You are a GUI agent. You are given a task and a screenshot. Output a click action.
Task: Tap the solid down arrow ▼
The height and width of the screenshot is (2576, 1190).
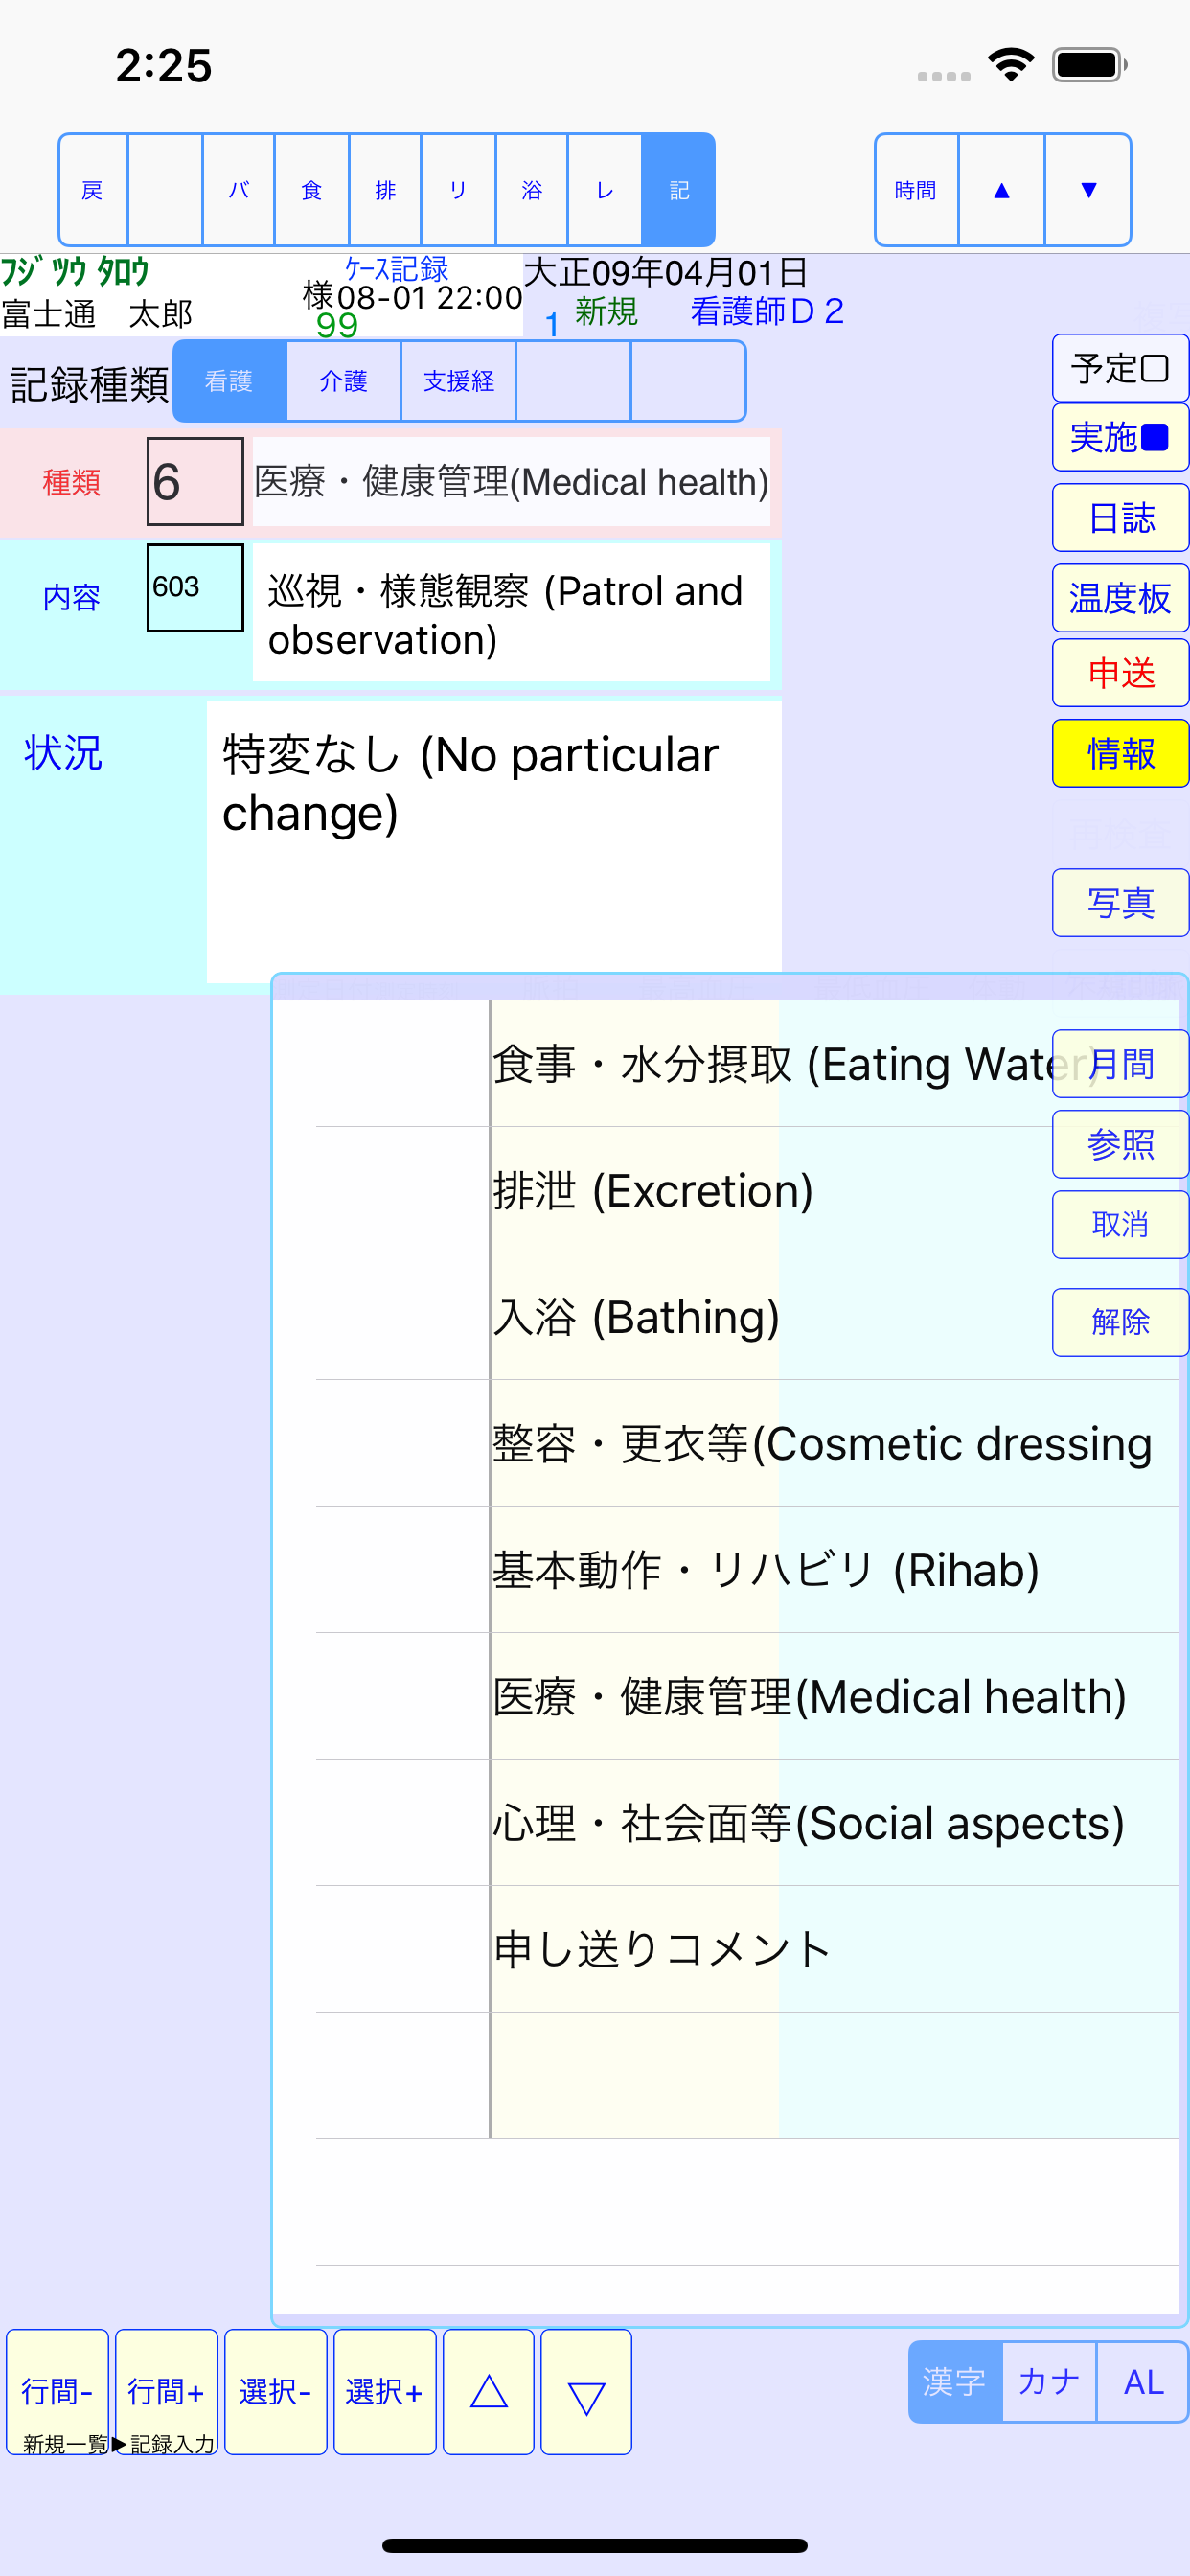point(1088,190)
